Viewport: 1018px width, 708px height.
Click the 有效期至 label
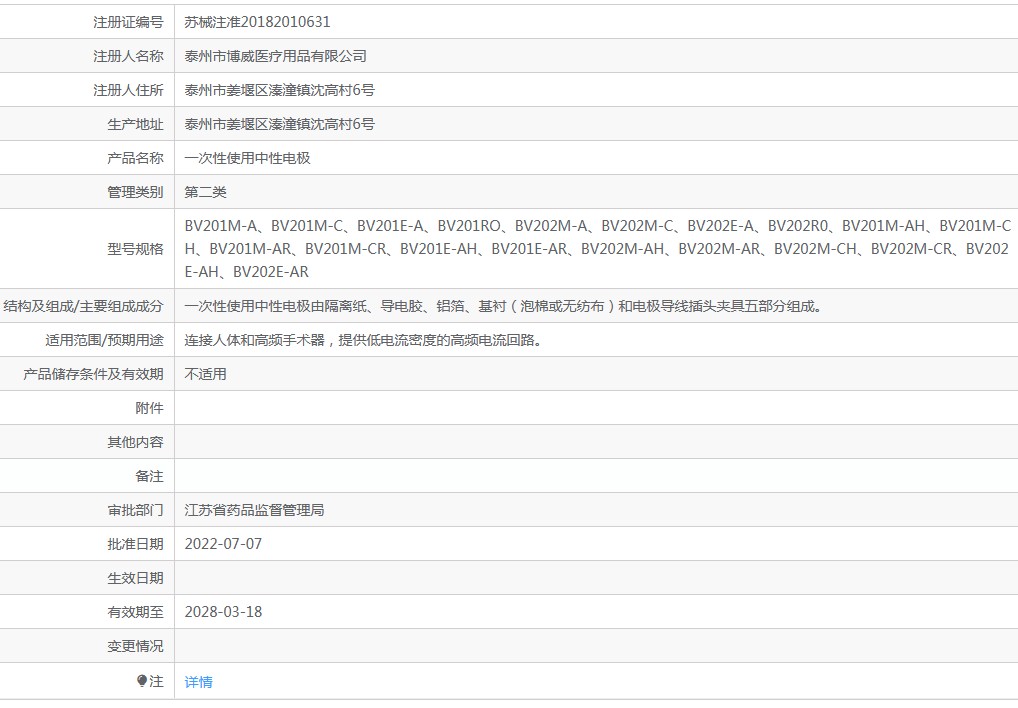(x=135, y=612)
